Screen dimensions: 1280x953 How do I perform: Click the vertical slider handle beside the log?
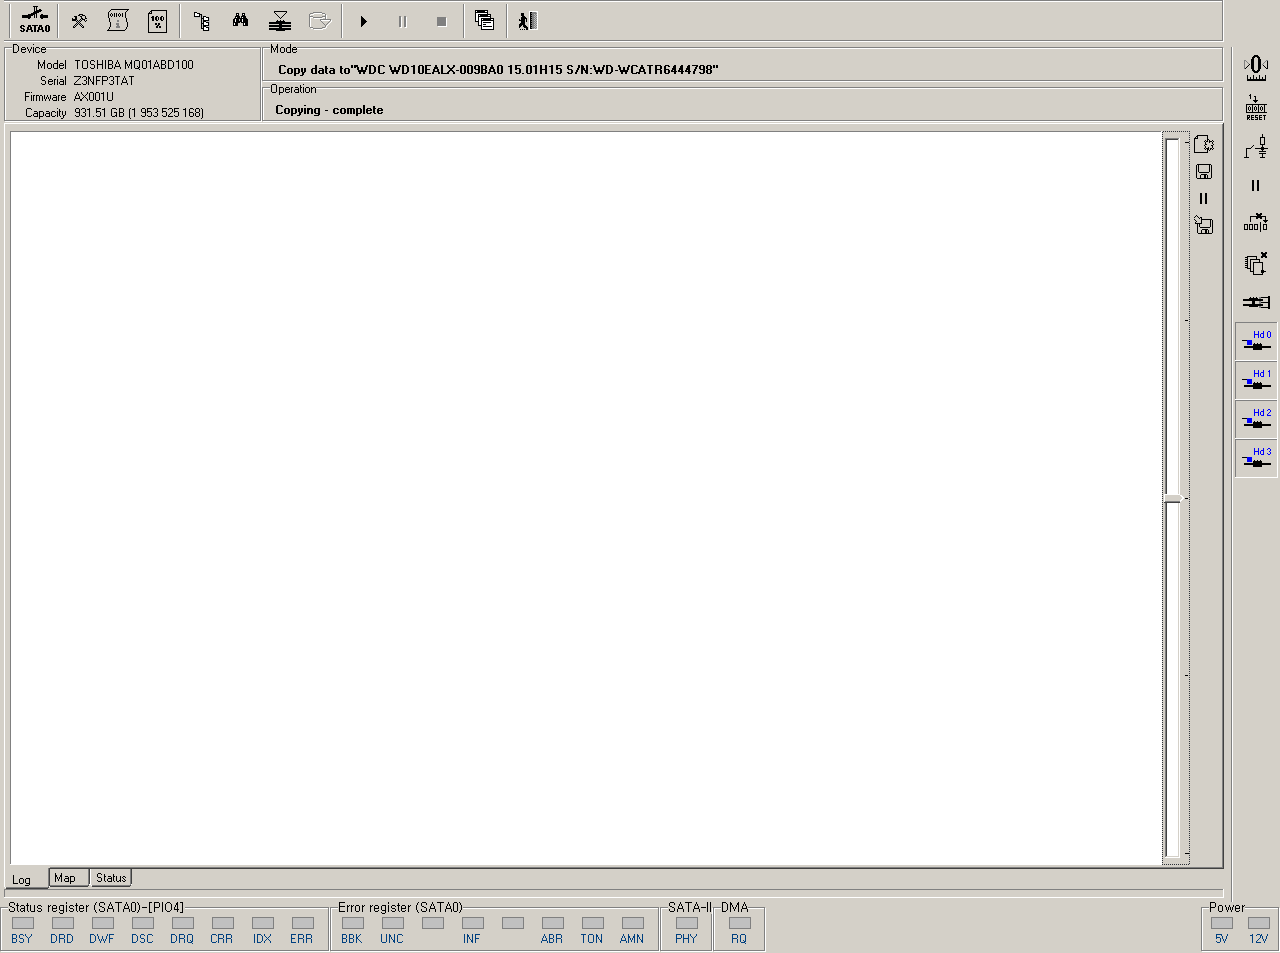[x=1173, y=499]
